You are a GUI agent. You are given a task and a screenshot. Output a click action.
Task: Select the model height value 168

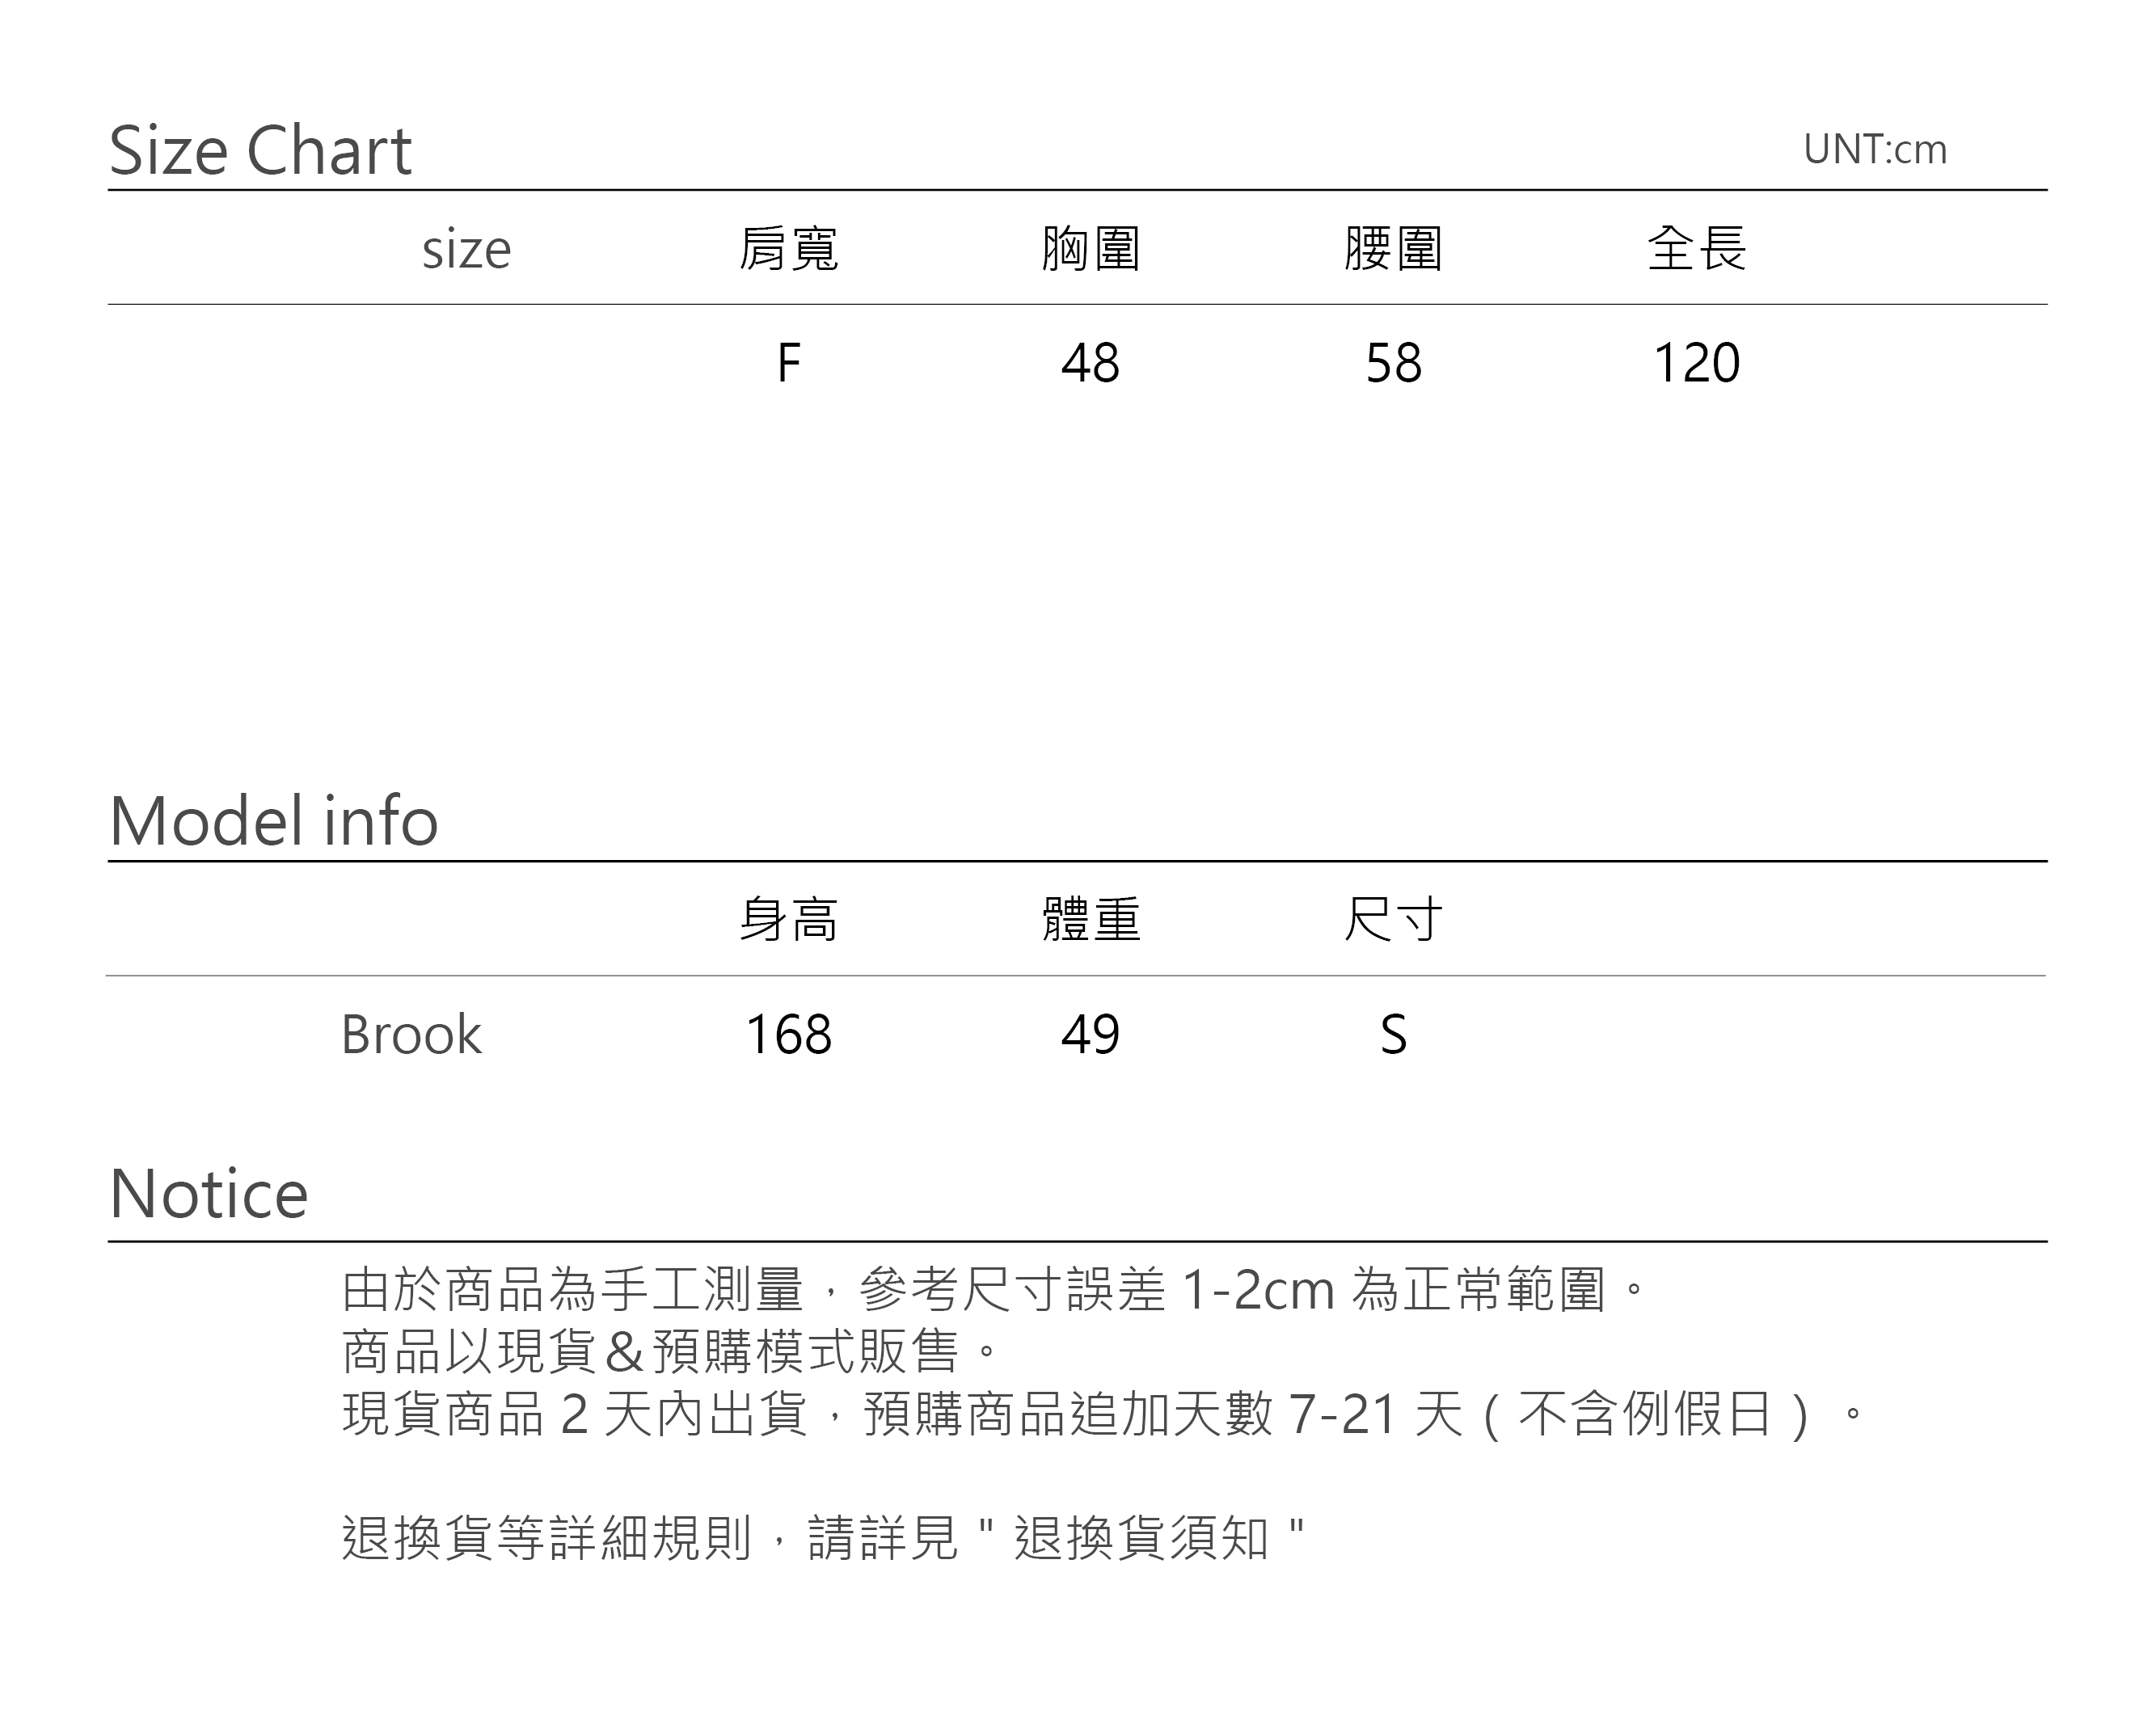(788, 1034)
